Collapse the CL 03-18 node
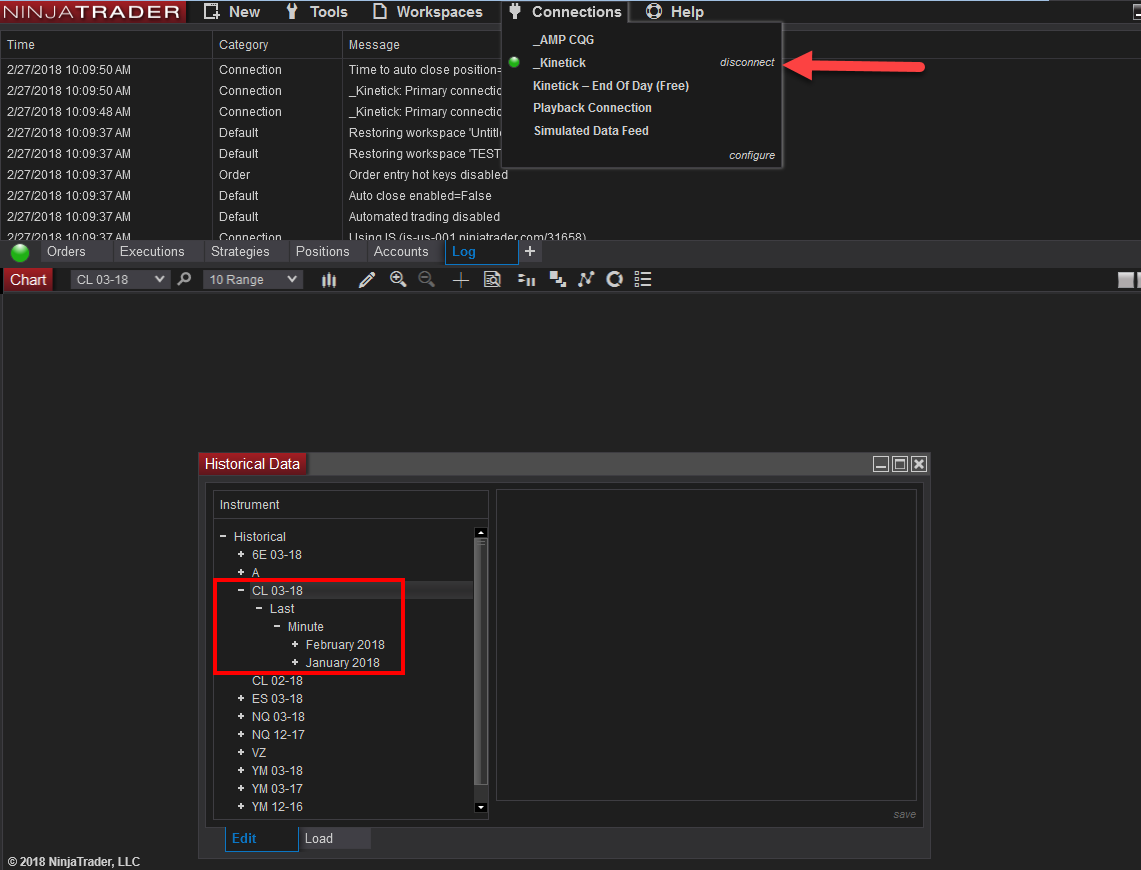Image resolution: width=1141 pixels, height=870 pixels. (x=241, y=590)
